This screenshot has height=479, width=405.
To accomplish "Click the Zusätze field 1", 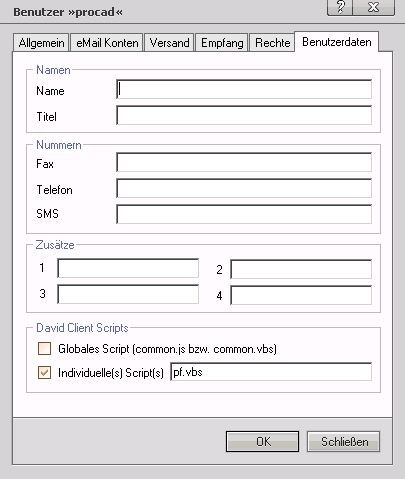I will (128, 268).
